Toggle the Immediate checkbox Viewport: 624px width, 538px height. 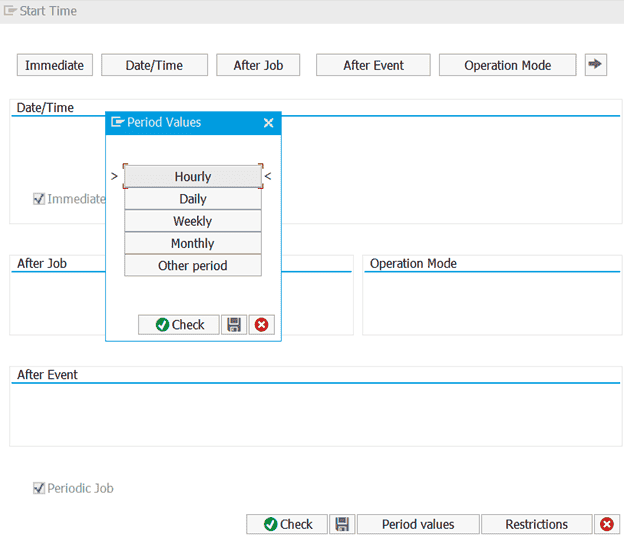pyautogui.click(x=39, y=199)
